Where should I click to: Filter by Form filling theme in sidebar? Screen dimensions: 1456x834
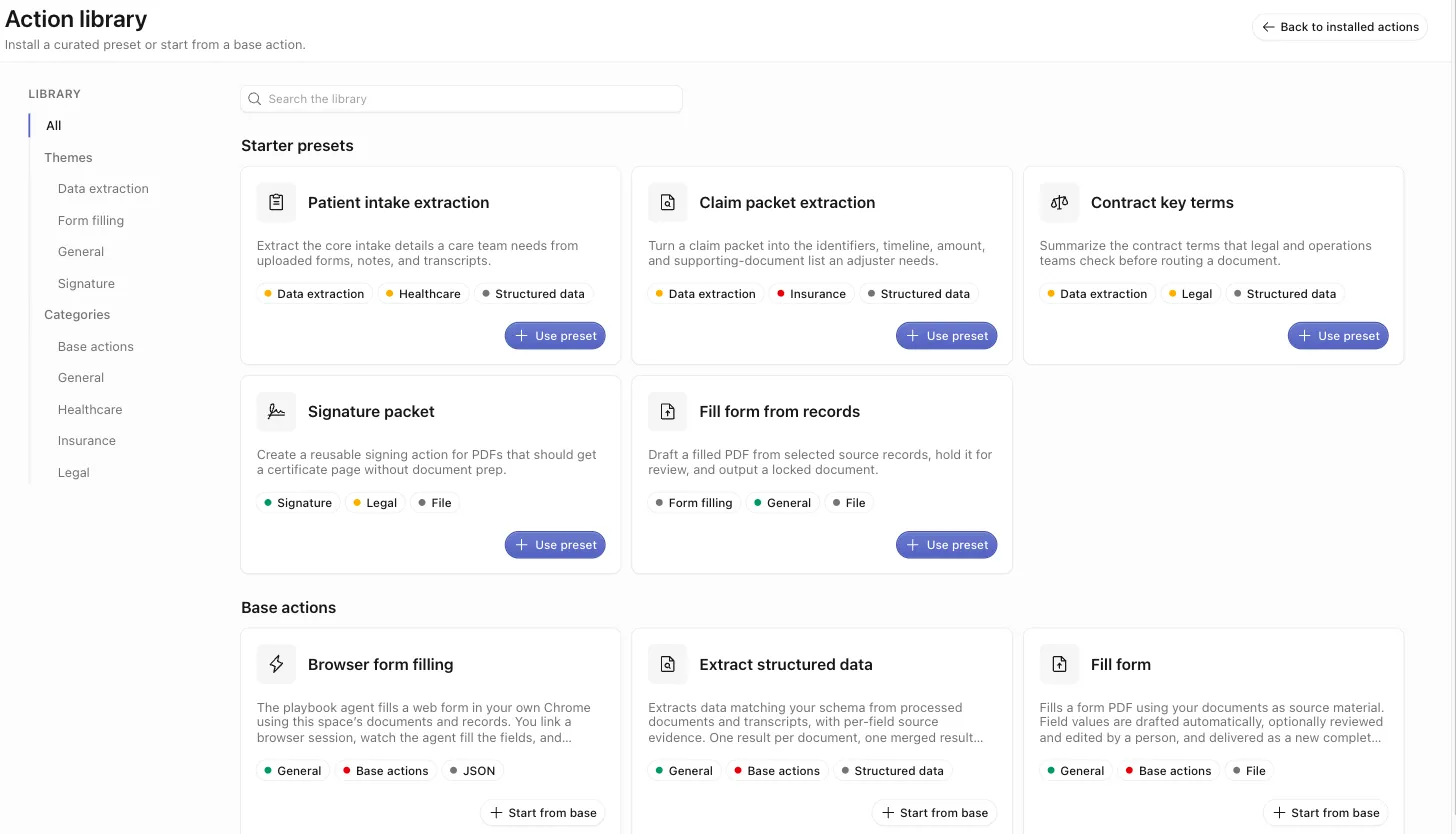tap(91, 221)
